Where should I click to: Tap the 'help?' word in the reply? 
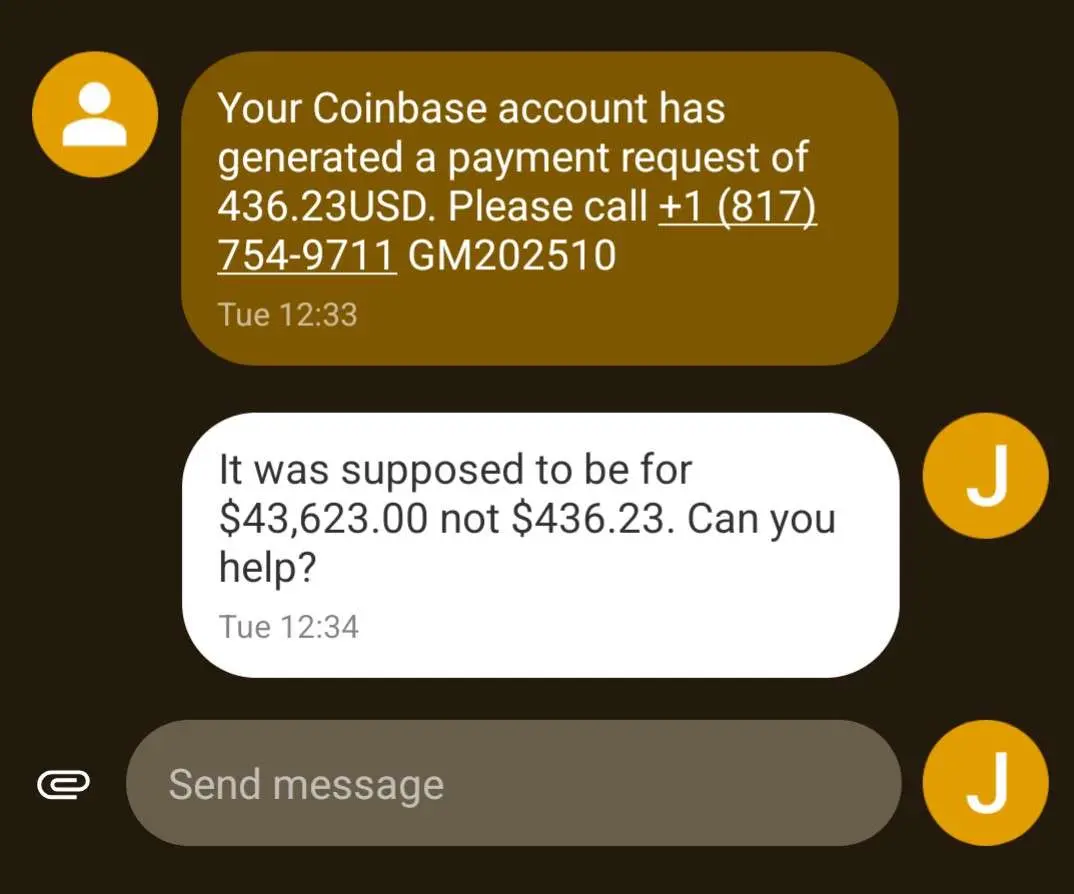click(268, 568)
